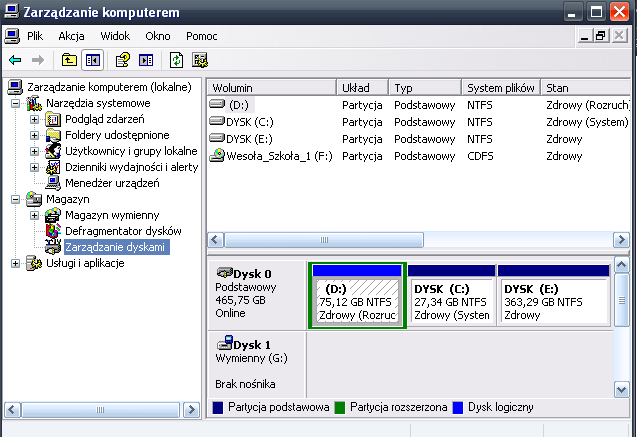Click the Magazyn wymienny icon
This screenshot has height=437, width=637.
tap(53, 215)
